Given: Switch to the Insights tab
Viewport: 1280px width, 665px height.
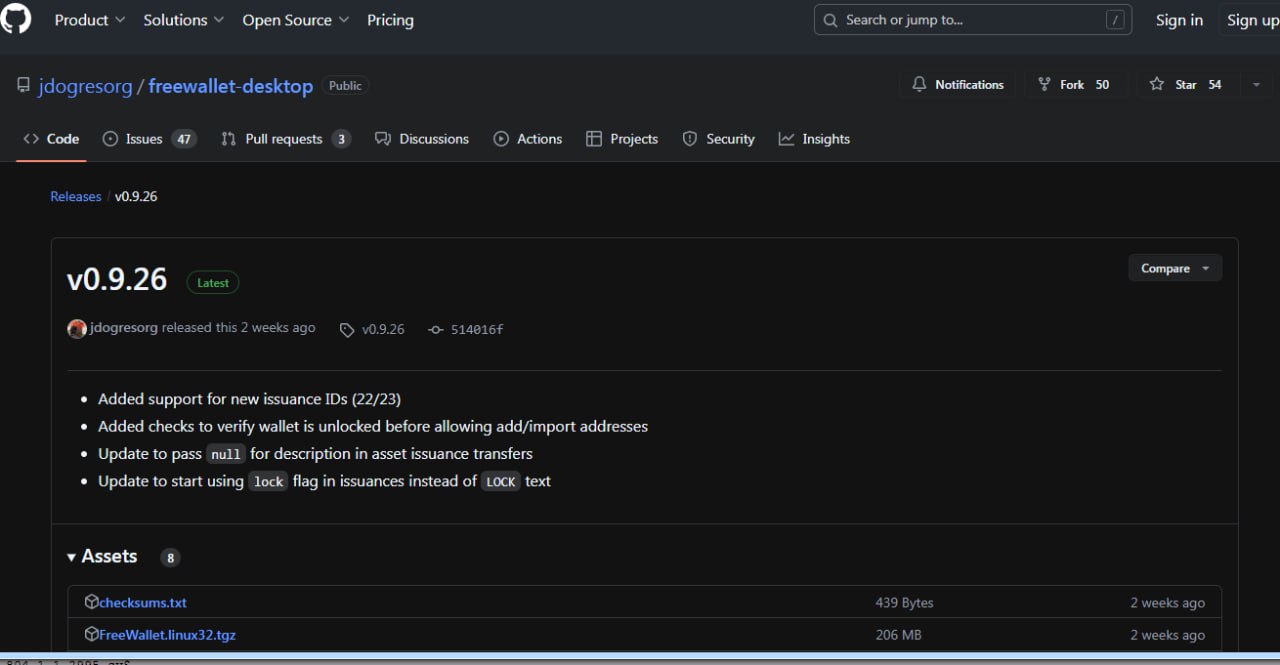Looking at the screenshot, I should (814, 139).
